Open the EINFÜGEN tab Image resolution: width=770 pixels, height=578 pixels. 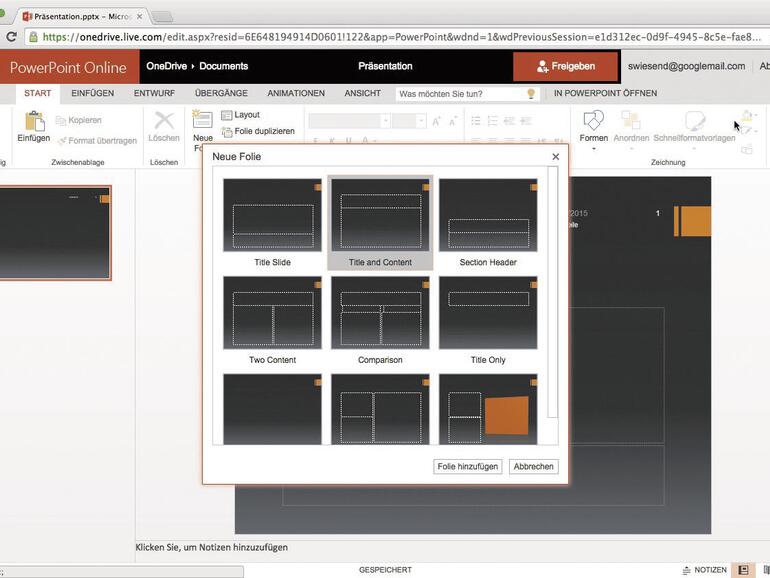click(92, 93)
